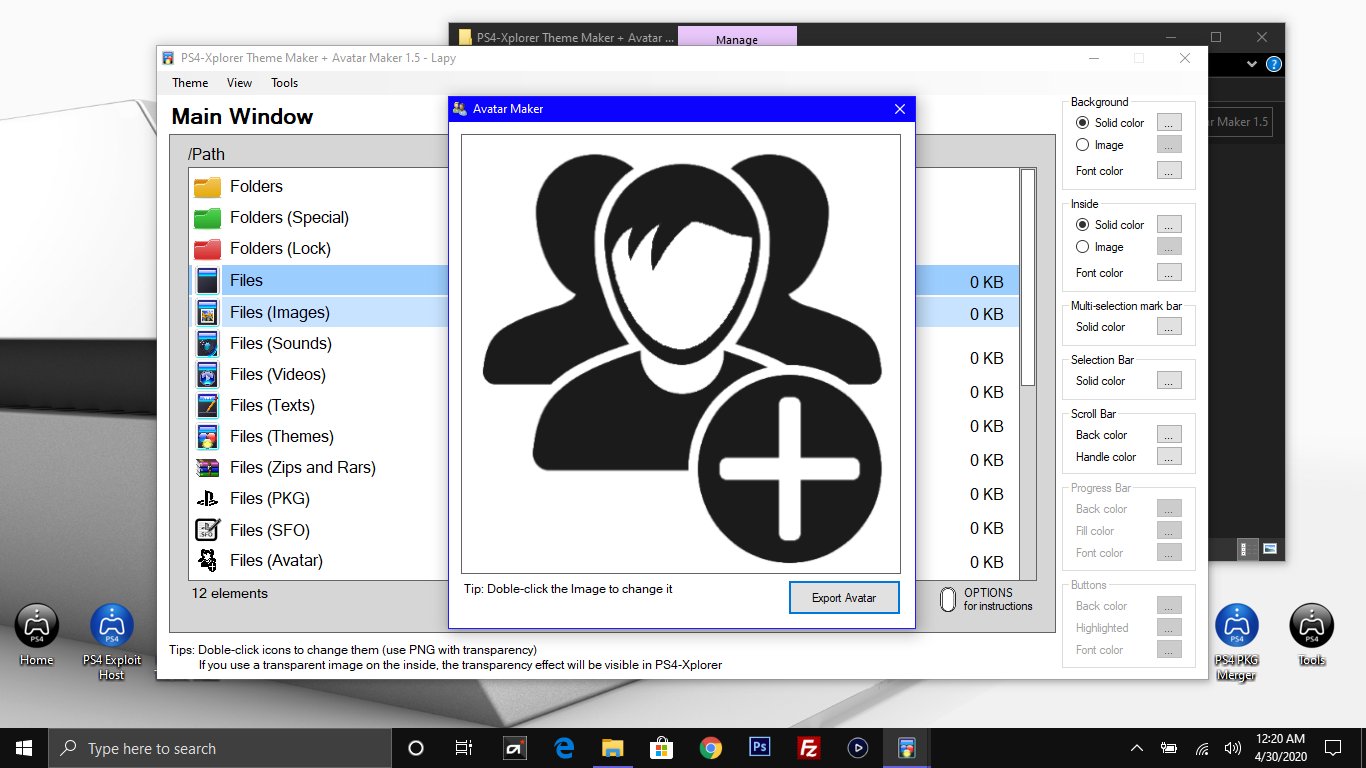The width and height of the screenshot is (1366, 768).
Task: Click the Export Avatar button
Action: click(844, 597)
